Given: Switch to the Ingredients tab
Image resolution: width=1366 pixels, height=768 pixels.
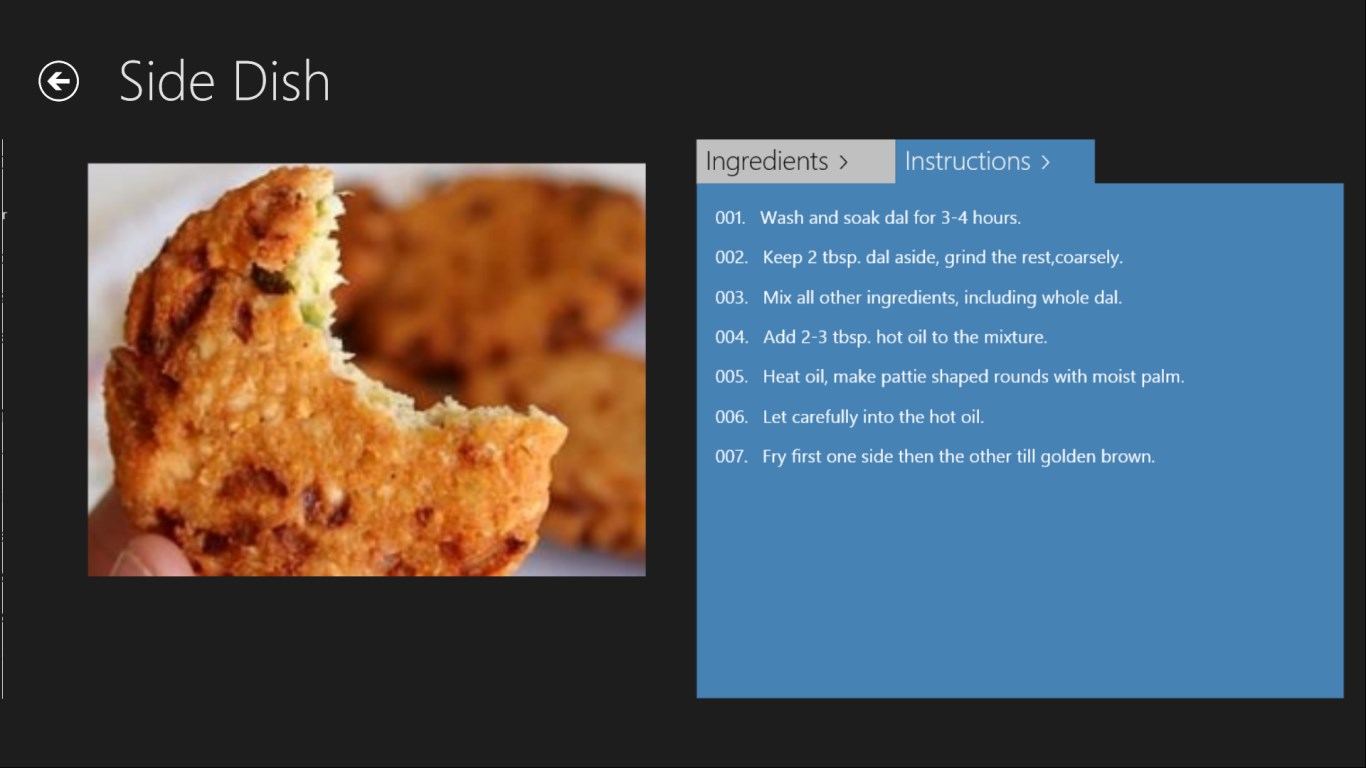Looking at the screenshot, I should pos(767,161).
